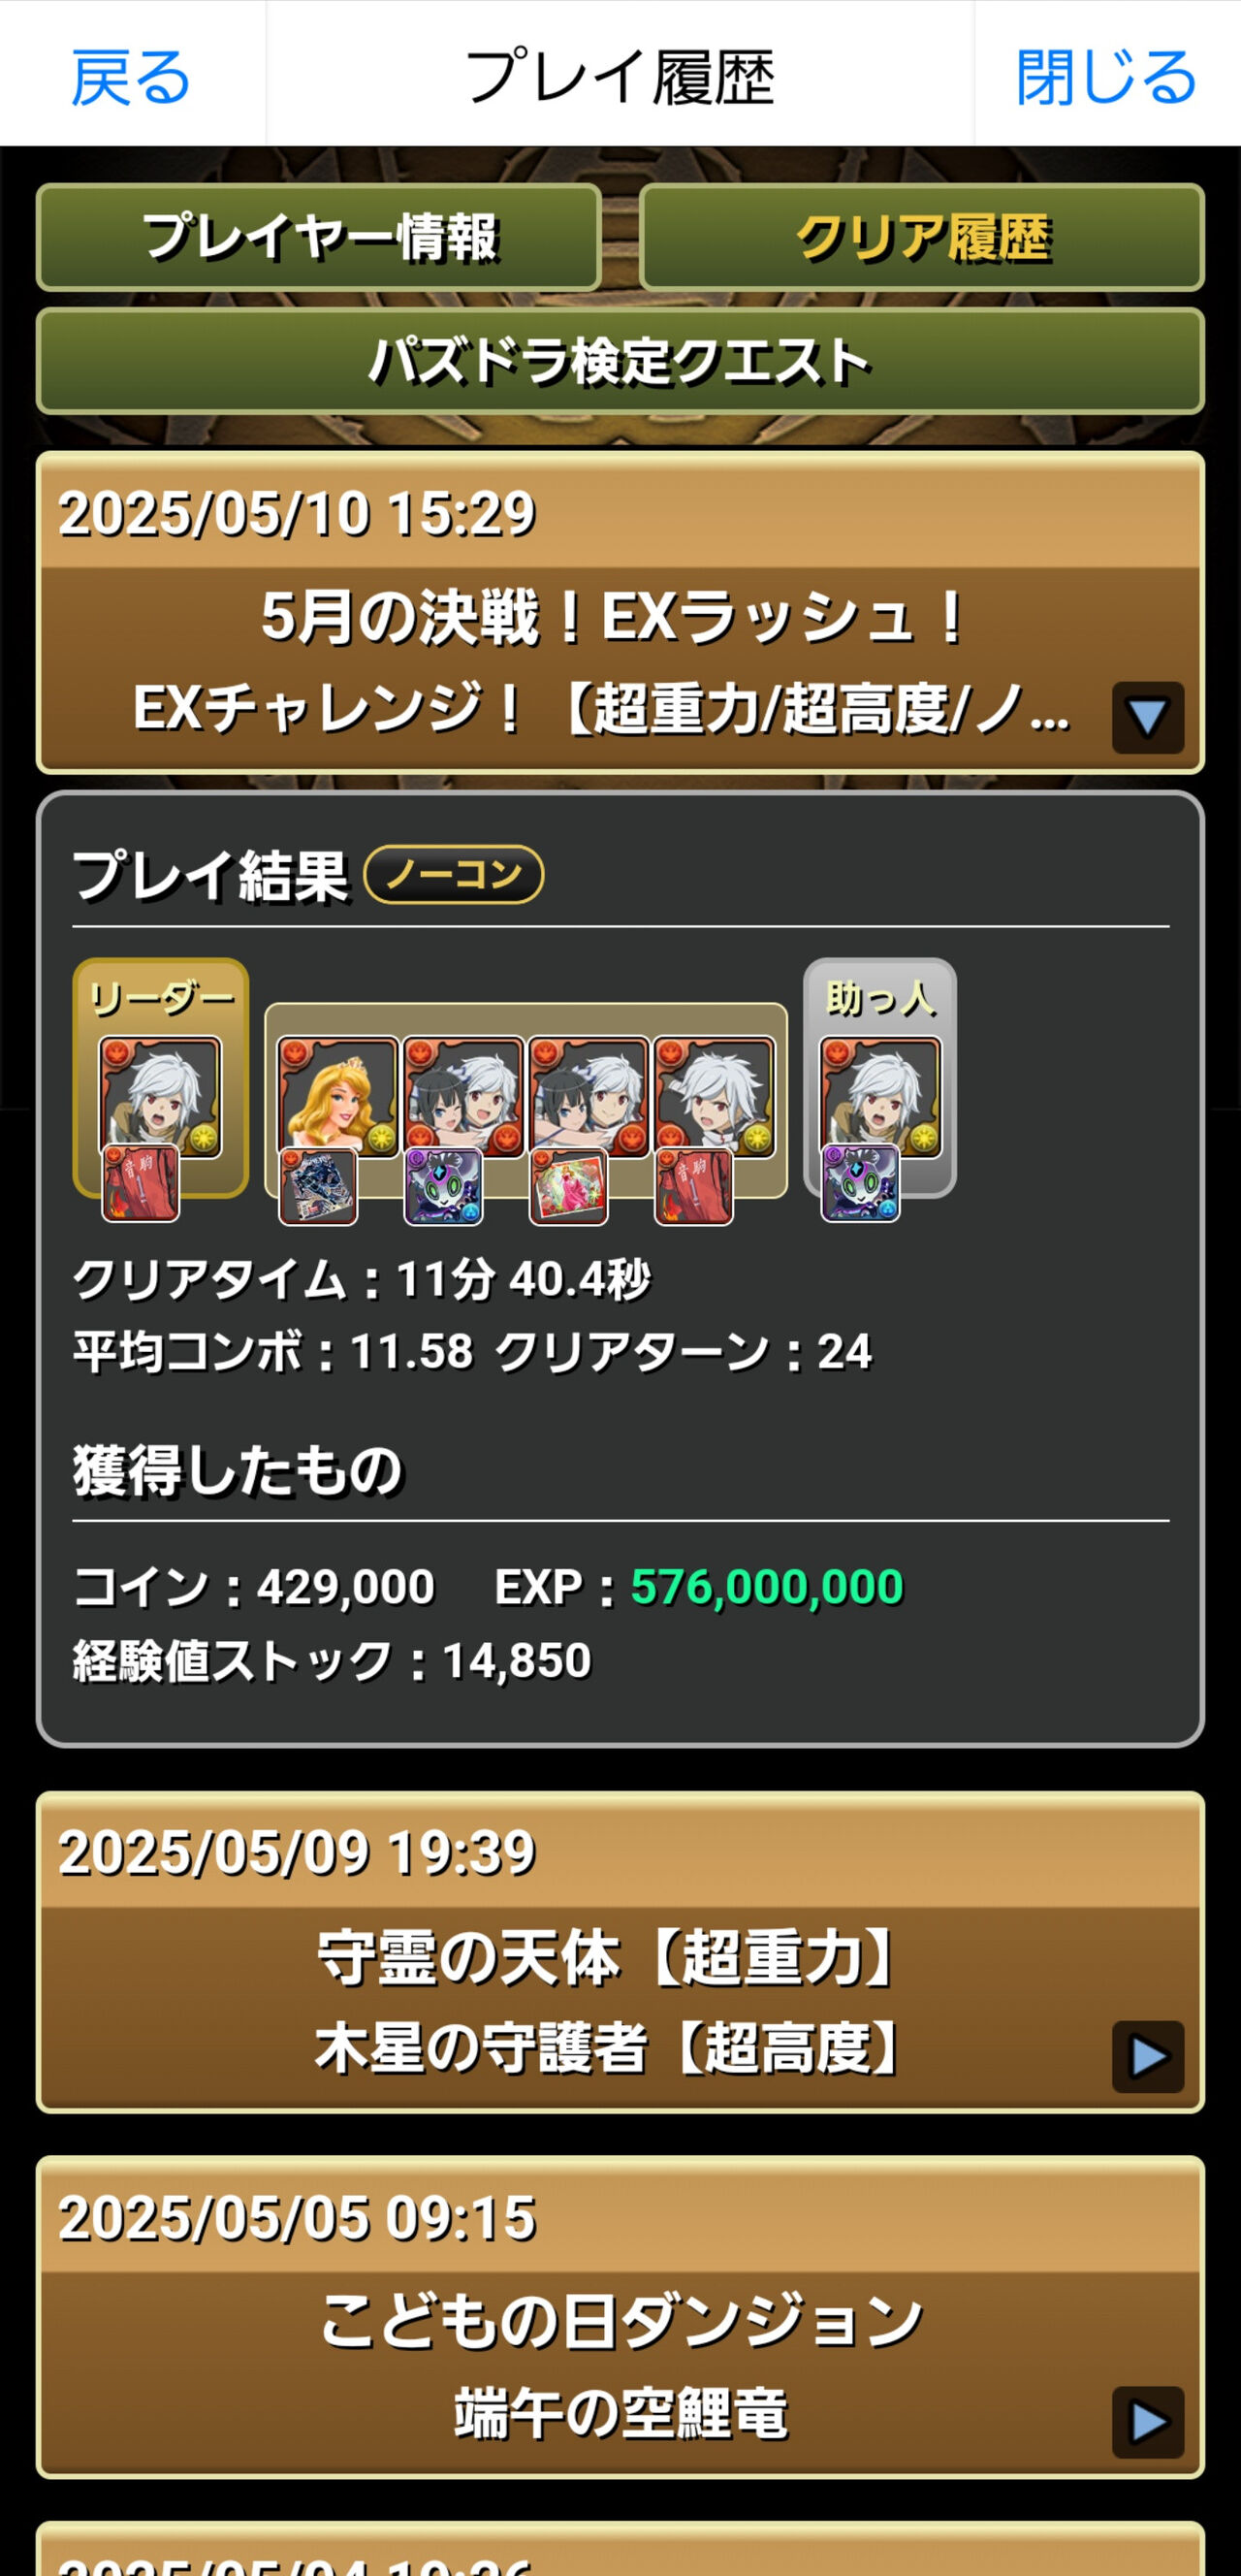The width and height of the screenshot is (1241, 2576).
Task: Switch to クリア履歴 tab
Action: (922, 238)
